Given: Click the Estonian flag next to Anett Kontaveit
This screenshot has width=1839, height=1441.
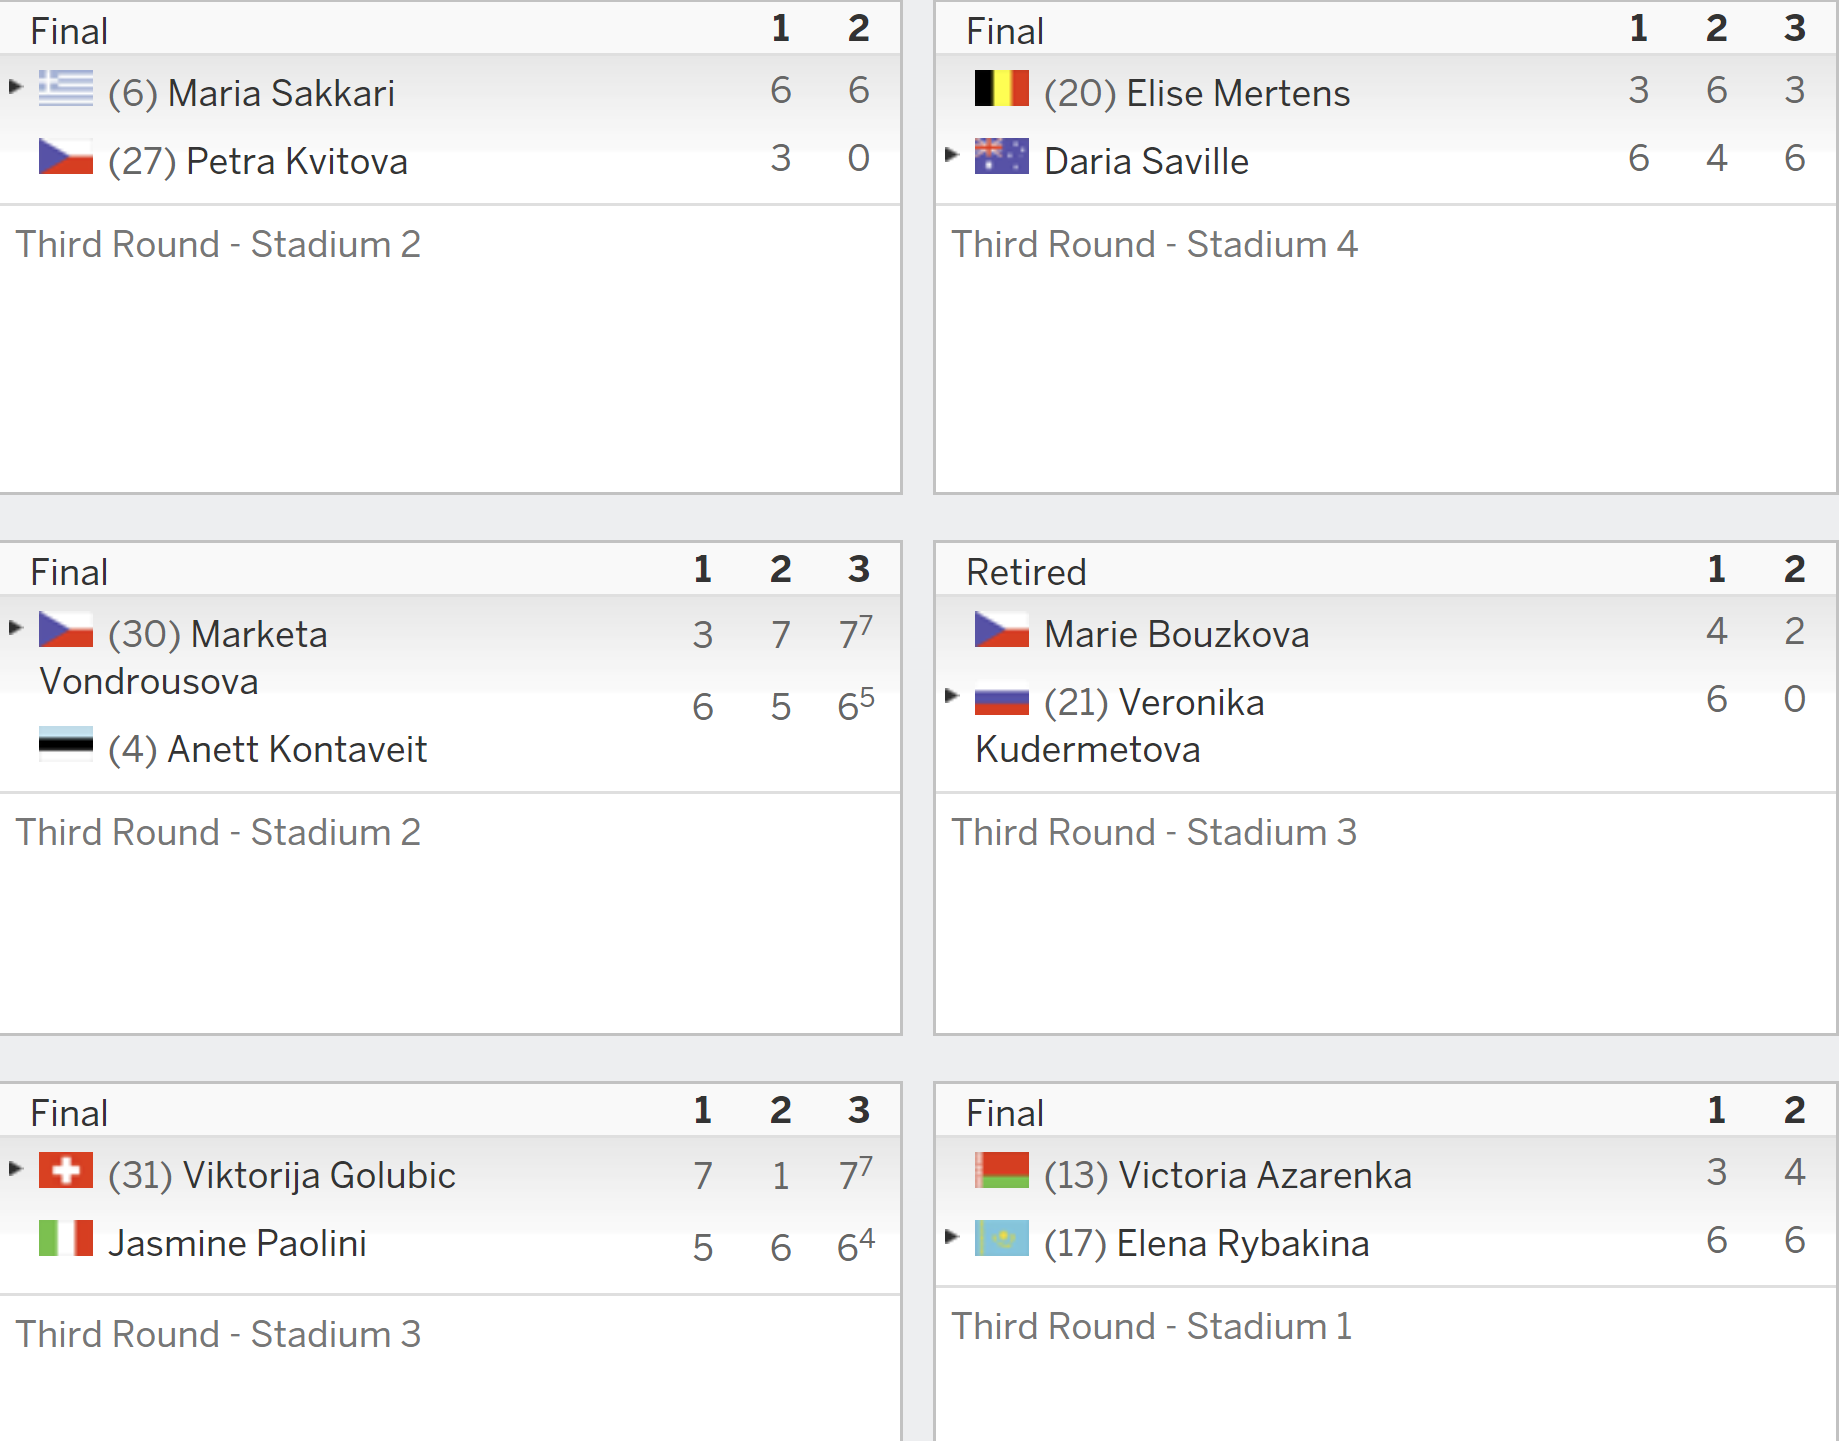Looking at the screenshot, I should [66, 745].
